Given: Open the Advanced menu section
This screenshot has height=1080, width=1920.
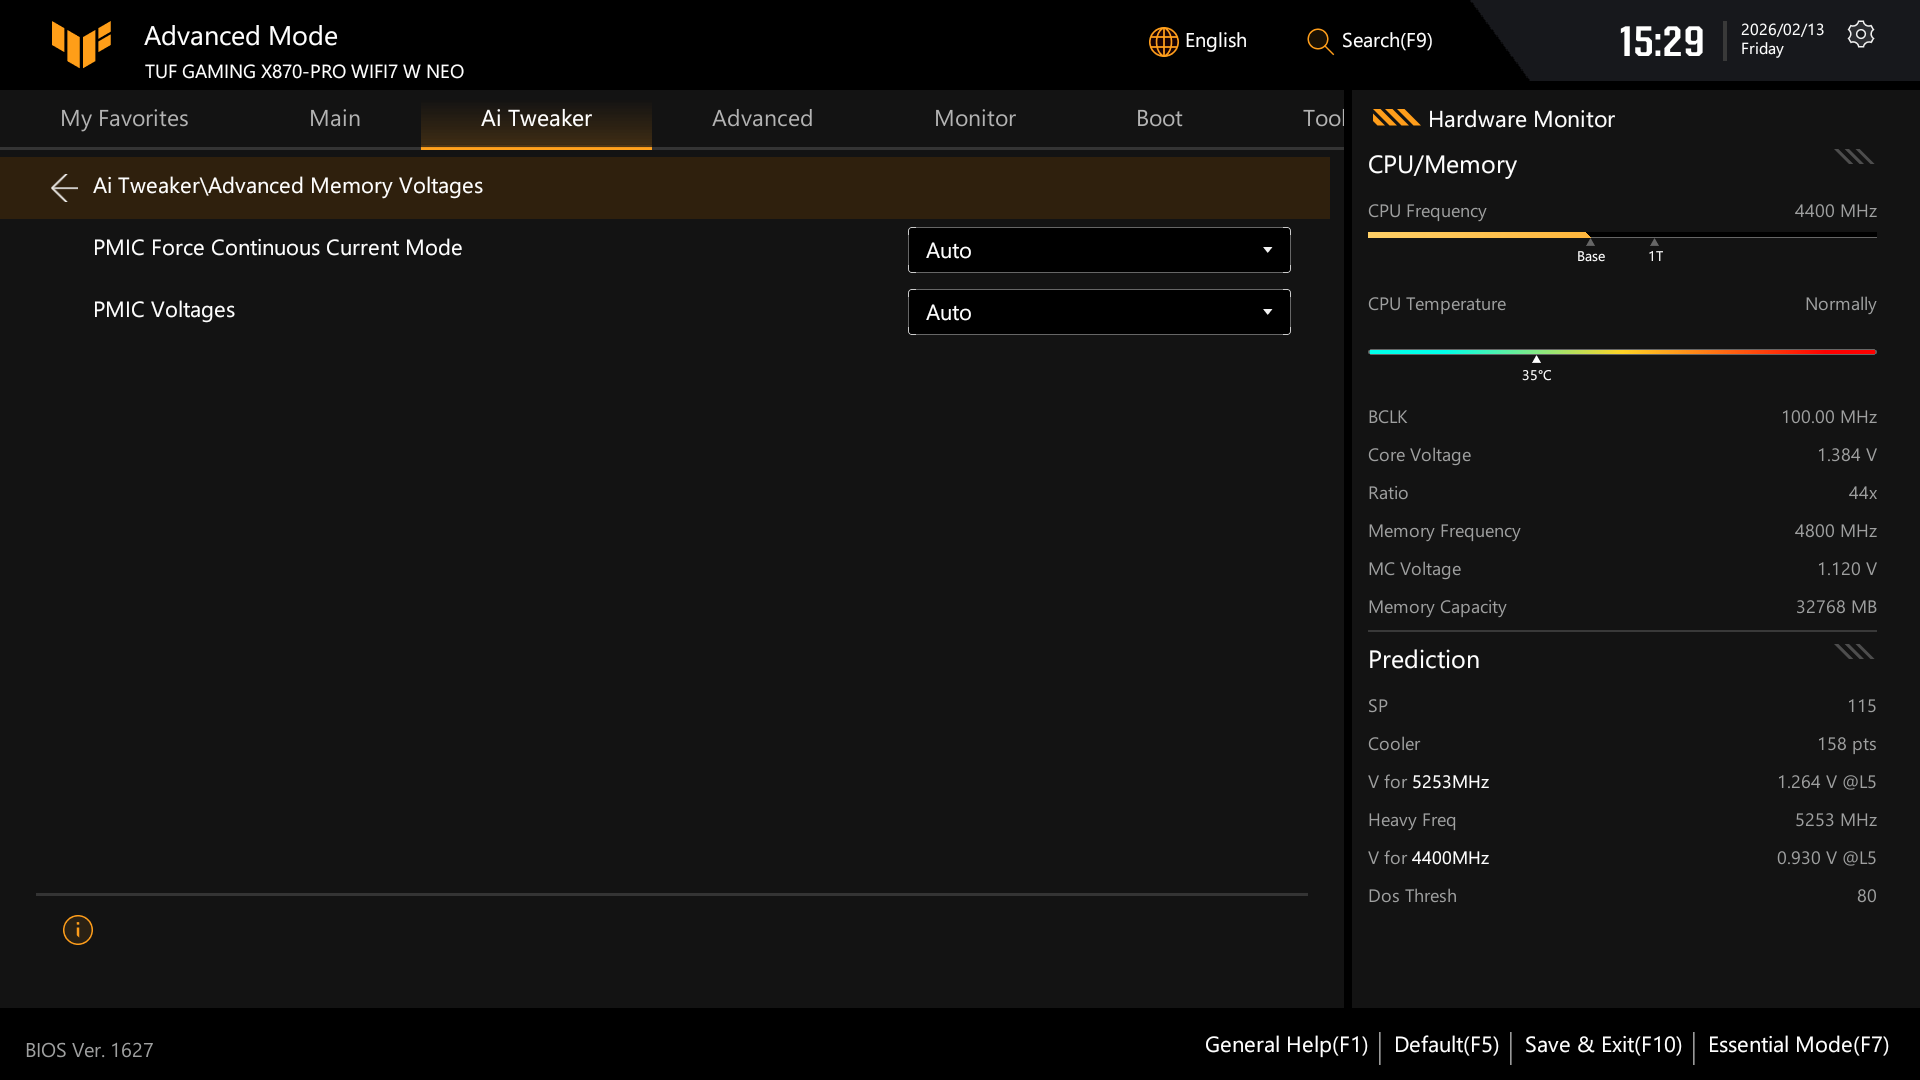Looking at the screenshot, I should pyautogui.click(x=762, y=118).
